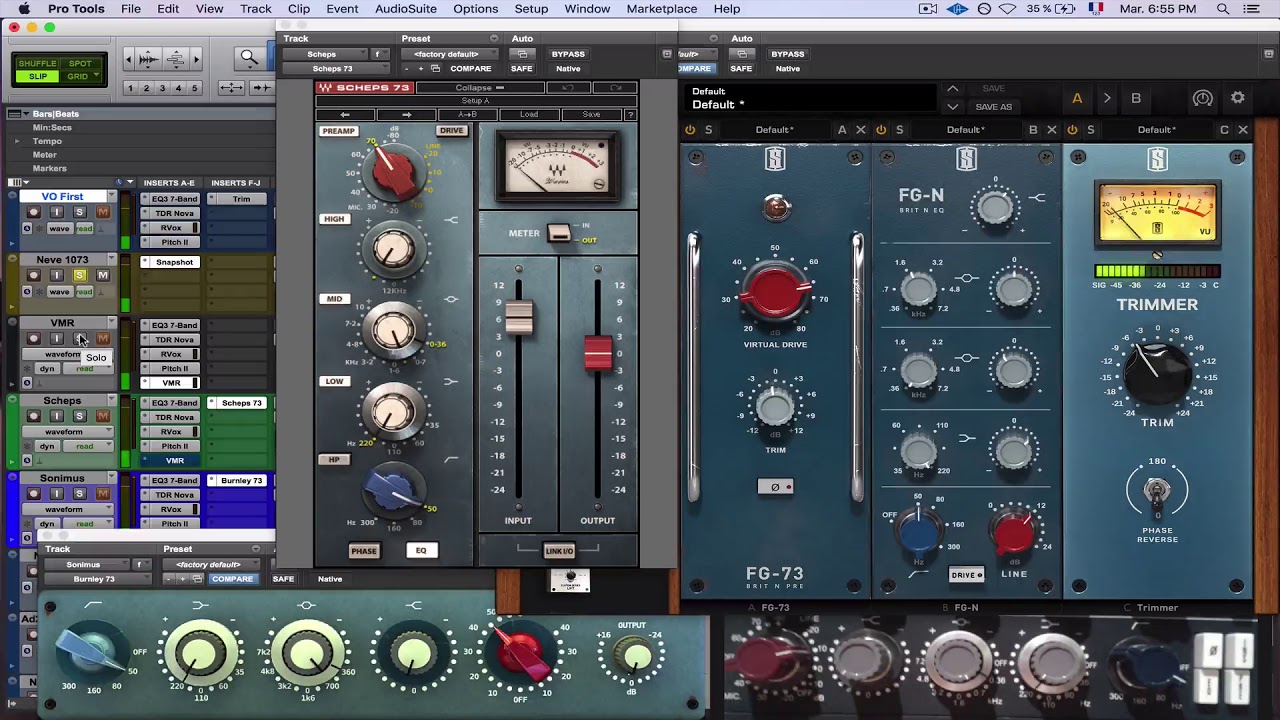
Task: Click the red Virtual Drive knob
Action: 775,291
